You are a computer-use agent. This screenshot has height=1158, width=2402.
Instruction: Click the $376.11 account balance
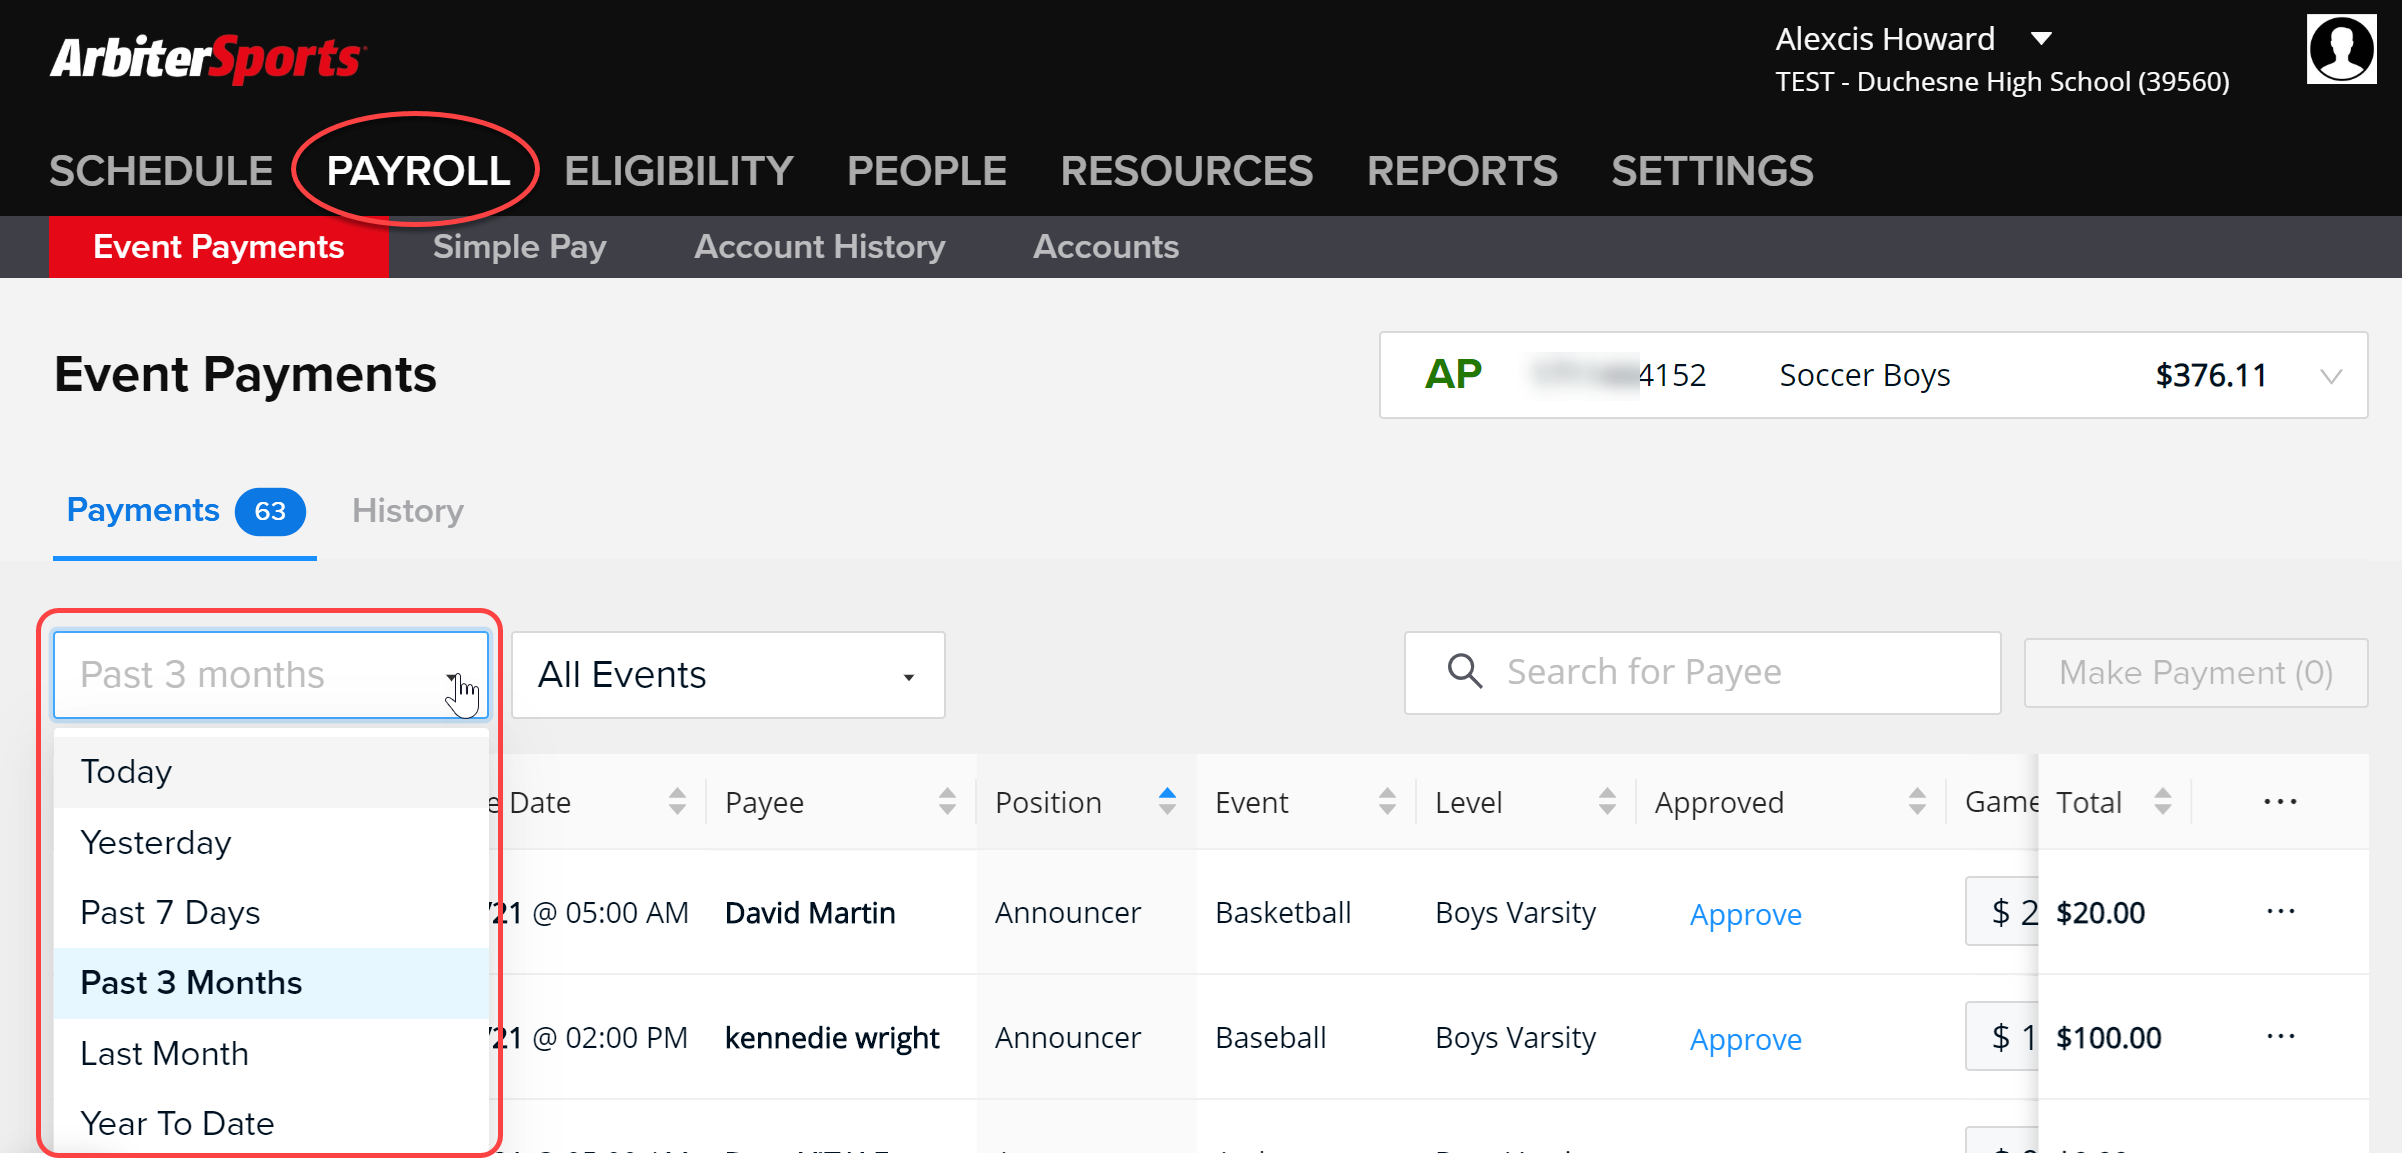tap(2210, 376)
